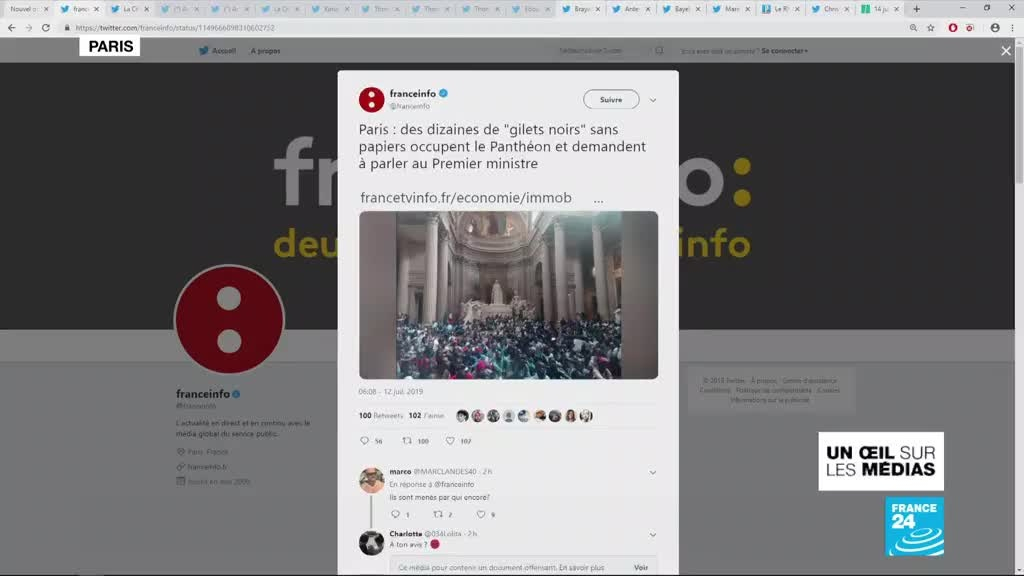Image resolution: width=1024 pixels, height=576 pixels.
Task: Click the Suivre follow button
Action: tap(611, 100)
